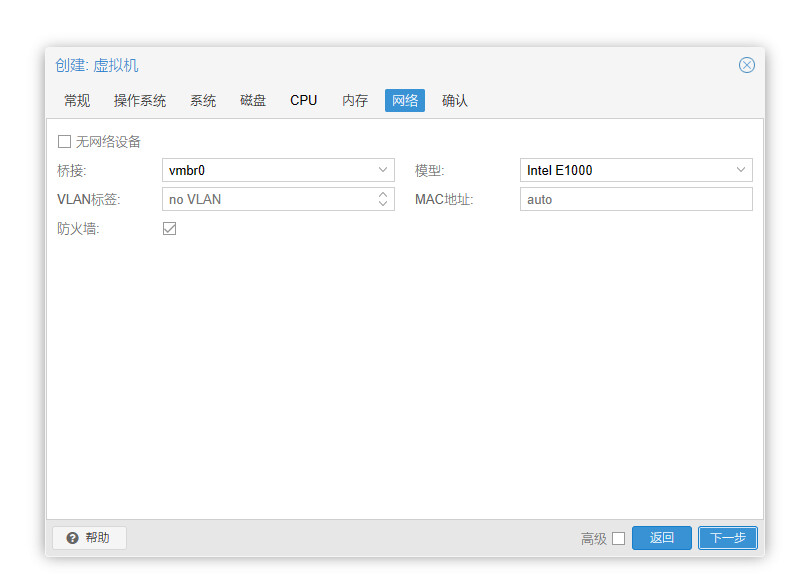The height and width of the screenshot is (582, 790).
Task: Toggle the 高级 checkbox
Action: coord(618,539)
